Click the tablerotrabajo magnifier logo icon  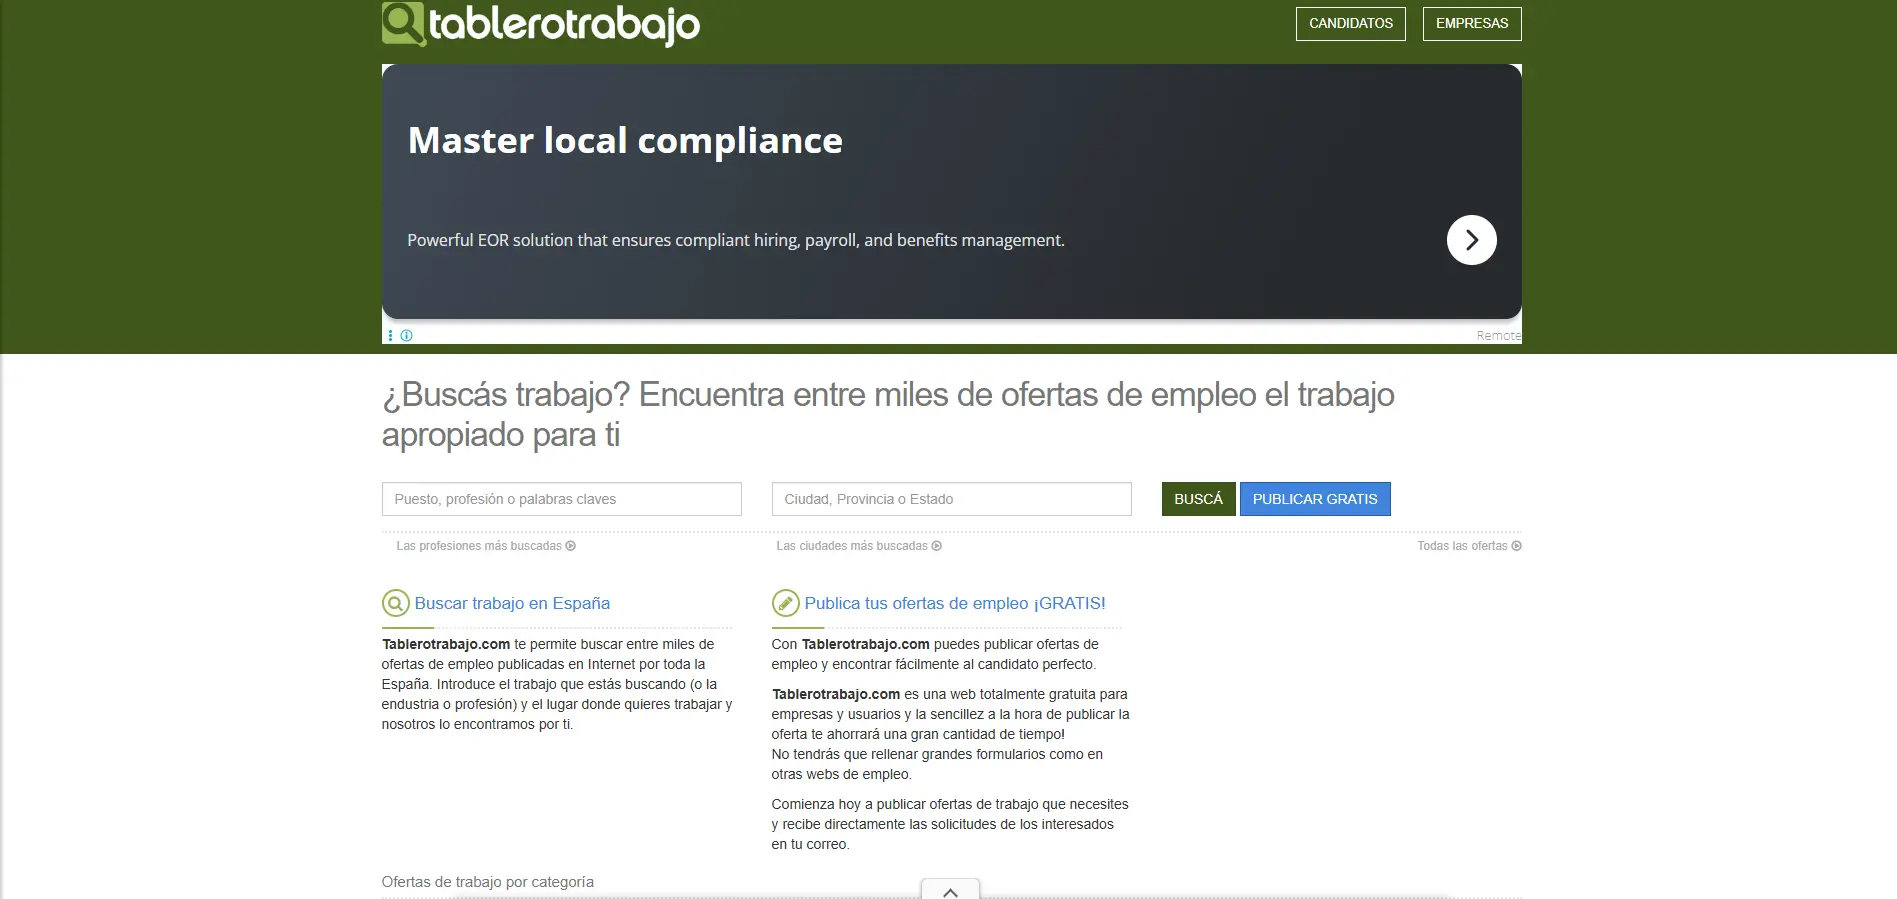[403, 24]
